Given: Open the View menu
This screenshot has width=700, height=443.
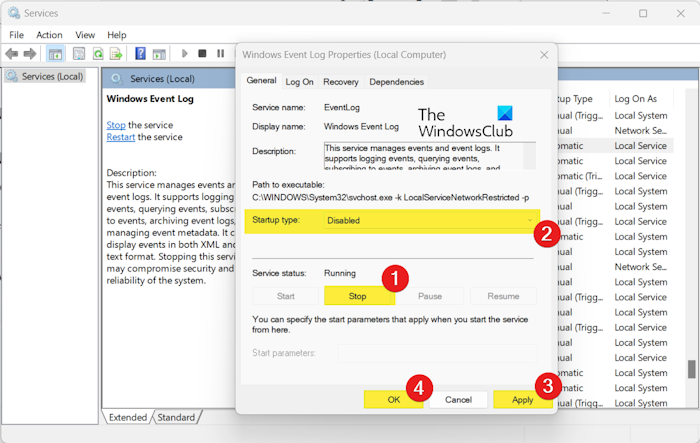Looking at the screenshot, I should coord(85,35).
